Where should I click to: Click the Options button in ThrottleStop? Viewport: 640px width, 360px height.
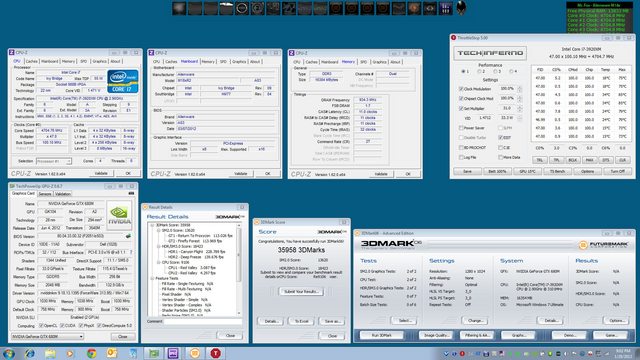pyautogui.click(x=587, y=171)
